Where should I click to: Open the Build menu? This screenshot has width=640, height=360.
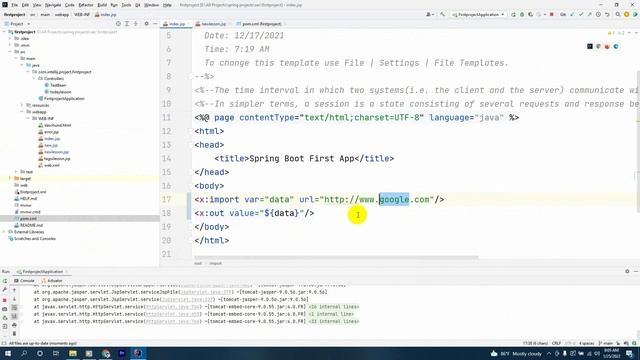[102, 5]
